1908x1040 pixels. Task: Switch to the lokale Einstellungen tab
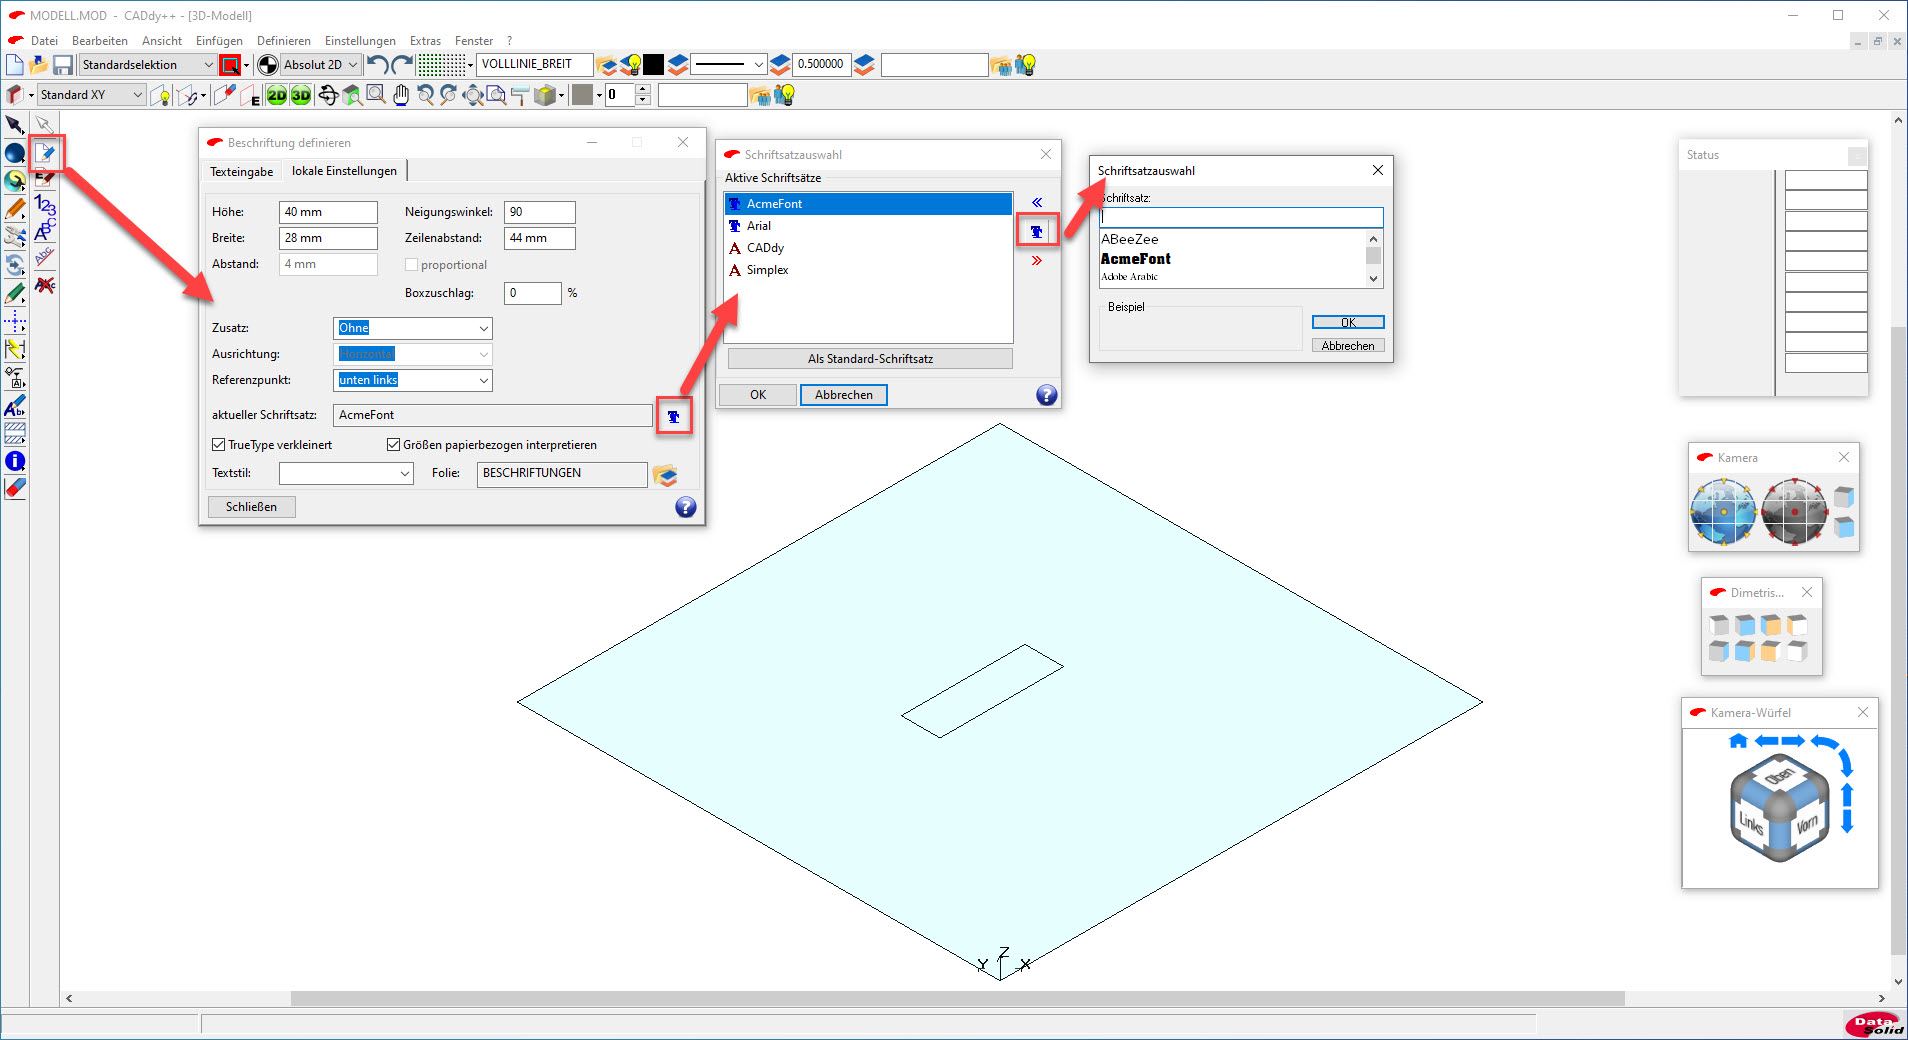click(344, 171)
